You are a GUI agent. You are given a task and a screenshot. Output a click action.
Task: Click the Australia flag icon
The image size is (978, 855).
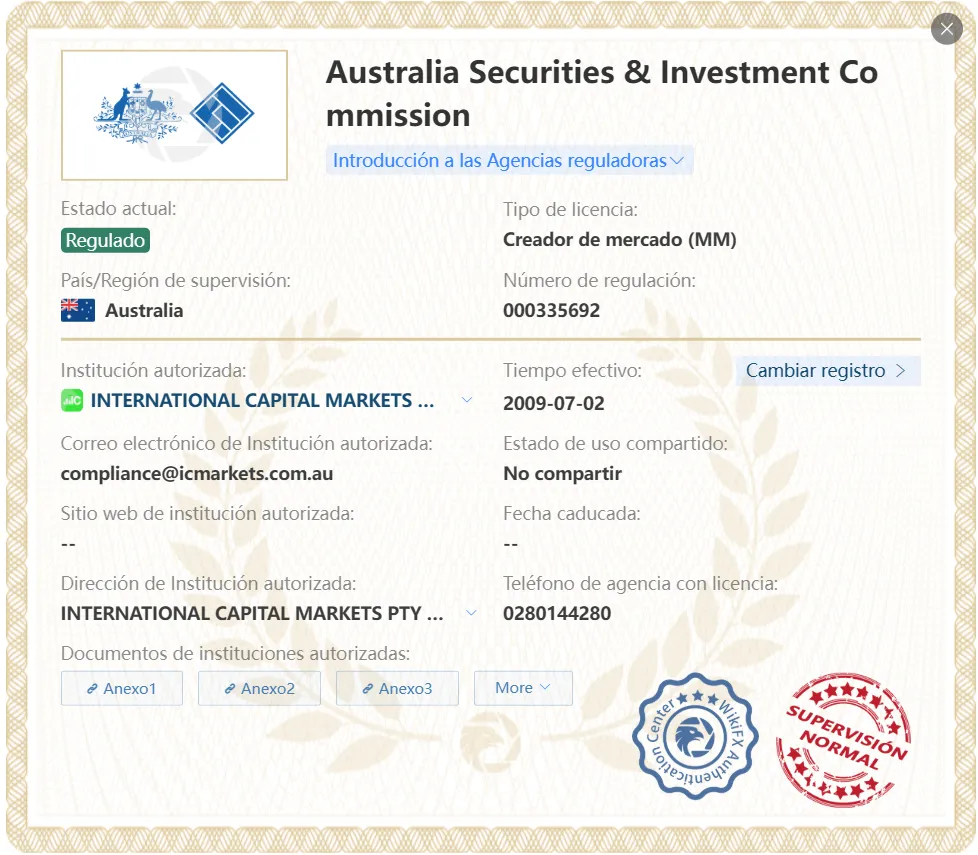(78, 310)
